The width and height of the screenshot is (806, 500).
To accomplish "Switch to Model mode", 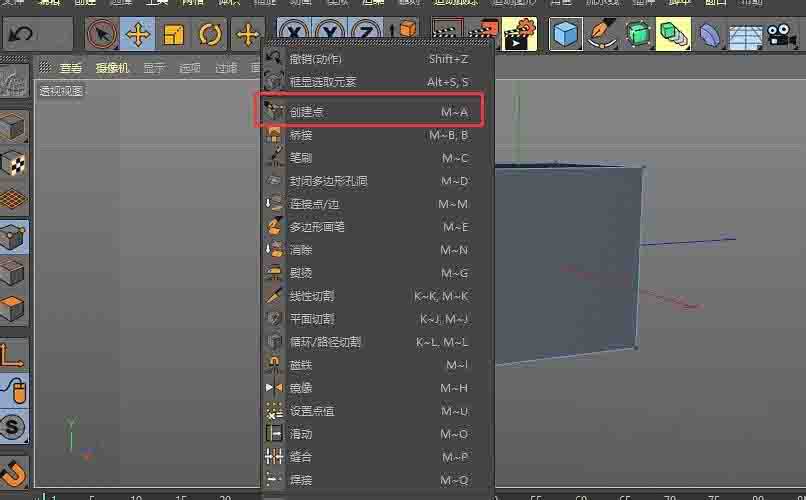I will [14, 127].
